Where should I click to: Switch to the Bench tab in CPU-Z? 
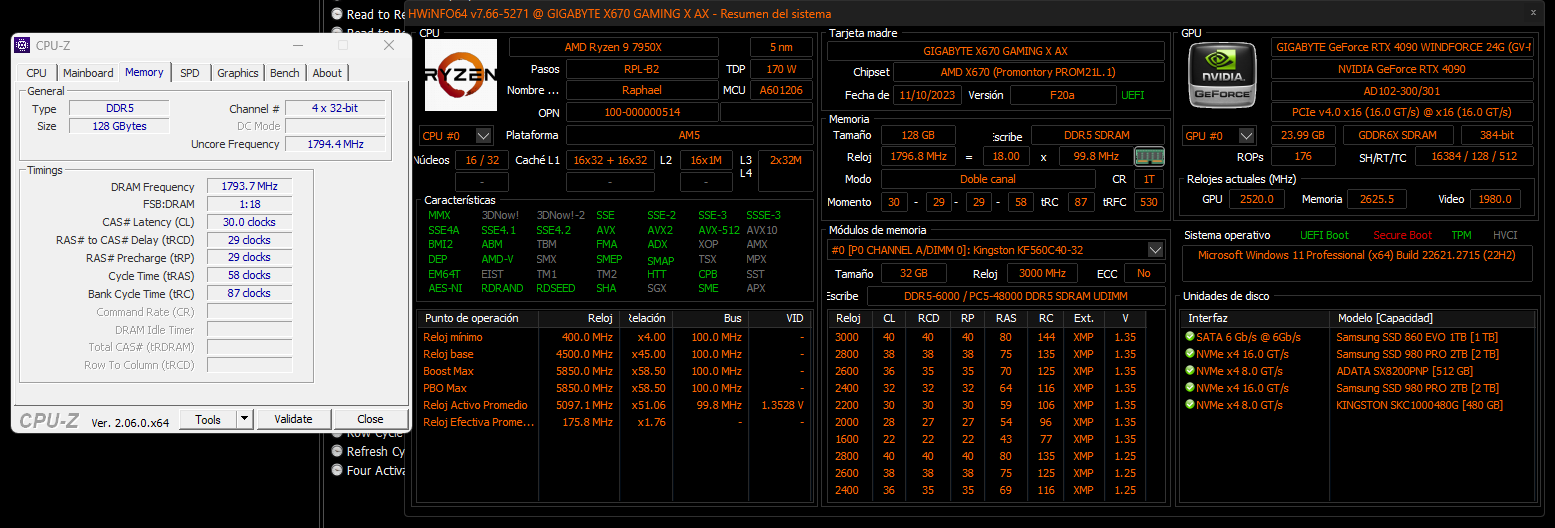point(285,73)
